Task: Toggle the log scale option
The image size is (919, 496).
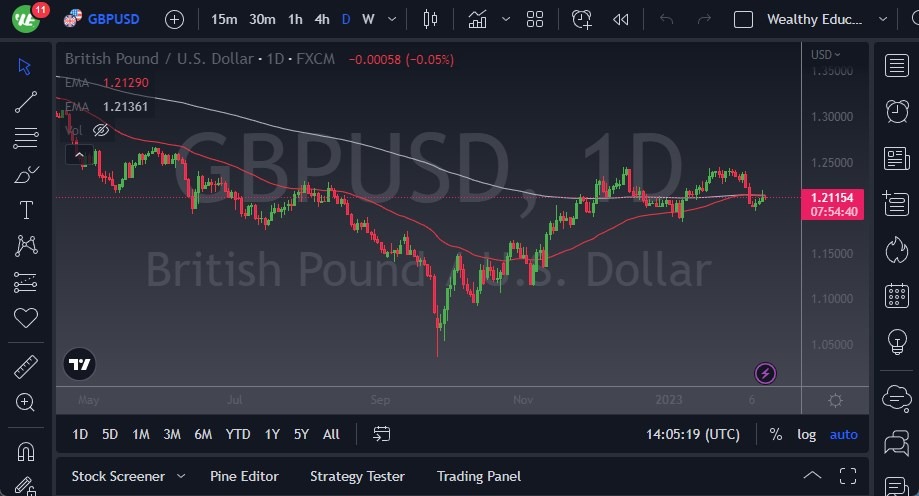Action: coord(806,434)
